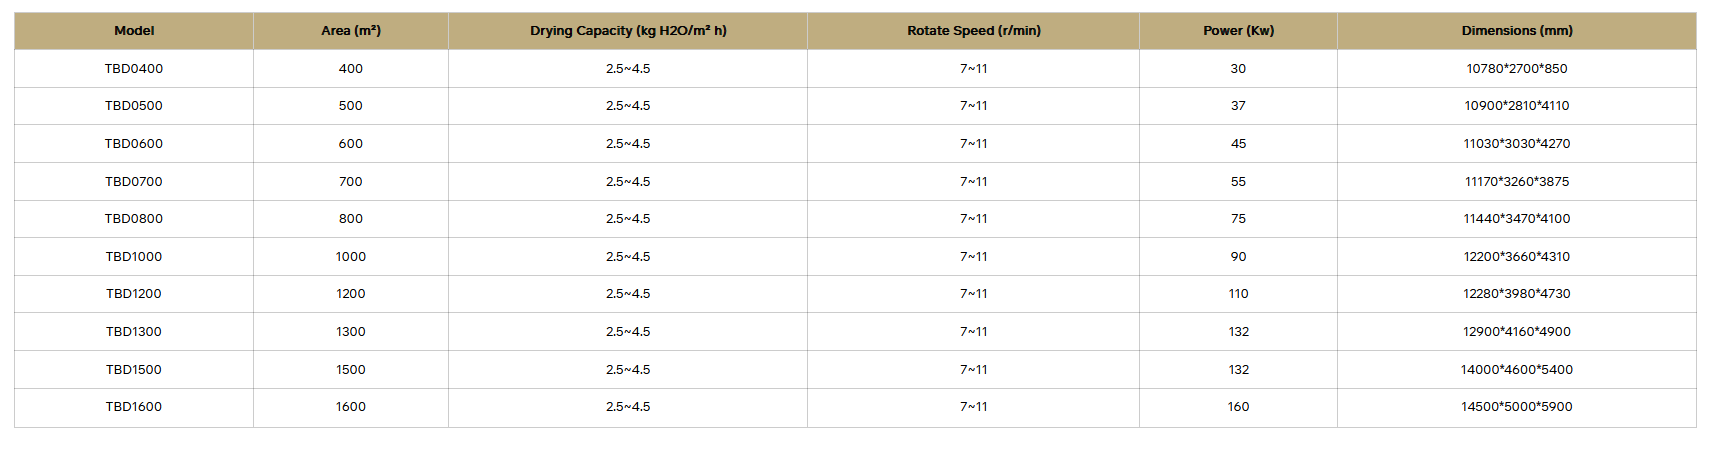This screenshot has height=451, width=1710.
Task: Click the Drying Capacity column header
Action: coord(628,31)
